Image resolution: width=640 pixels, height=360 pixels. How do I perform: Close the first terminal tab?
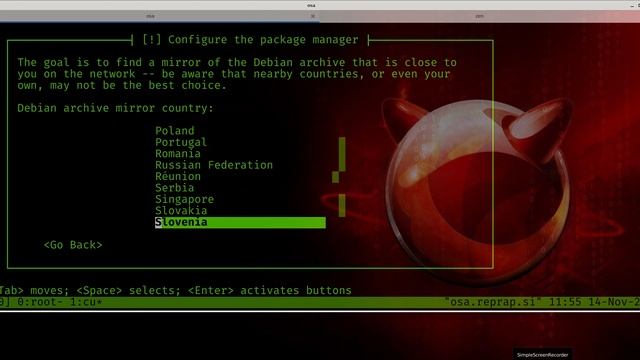click(x=313, y=16)
